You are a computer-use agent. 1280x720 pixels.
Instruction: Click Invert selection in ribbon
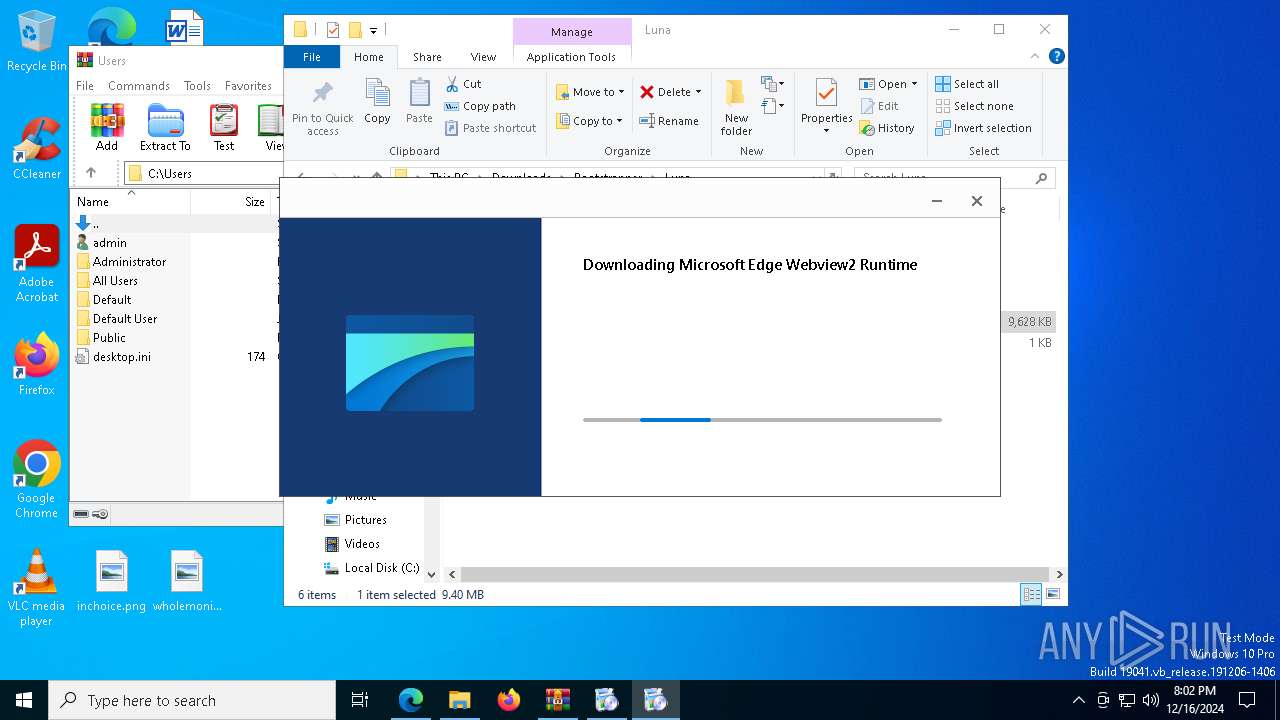(984, 128)
